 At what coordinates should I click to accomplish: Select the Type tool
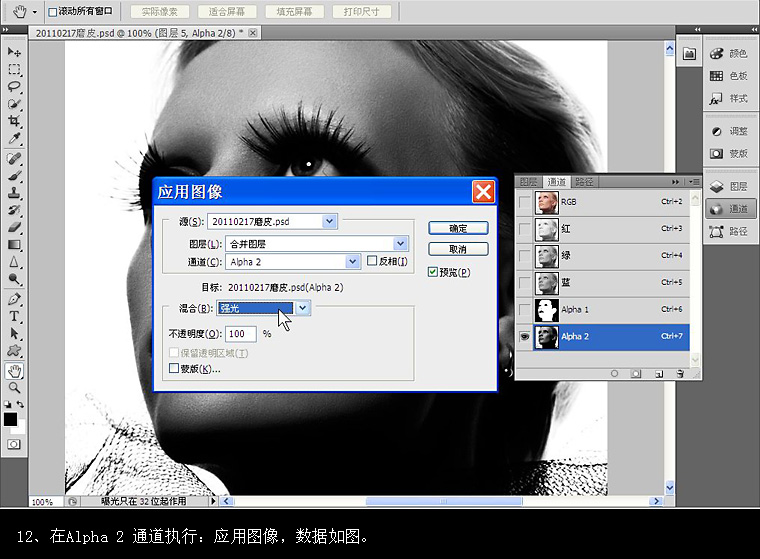pos(14,316)
